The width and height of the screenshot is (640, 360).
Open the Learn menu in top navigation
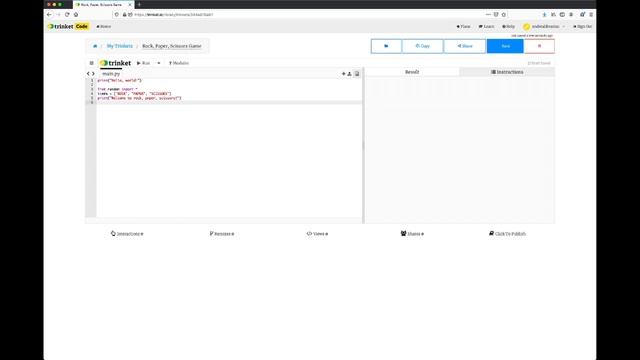point(487,27)
